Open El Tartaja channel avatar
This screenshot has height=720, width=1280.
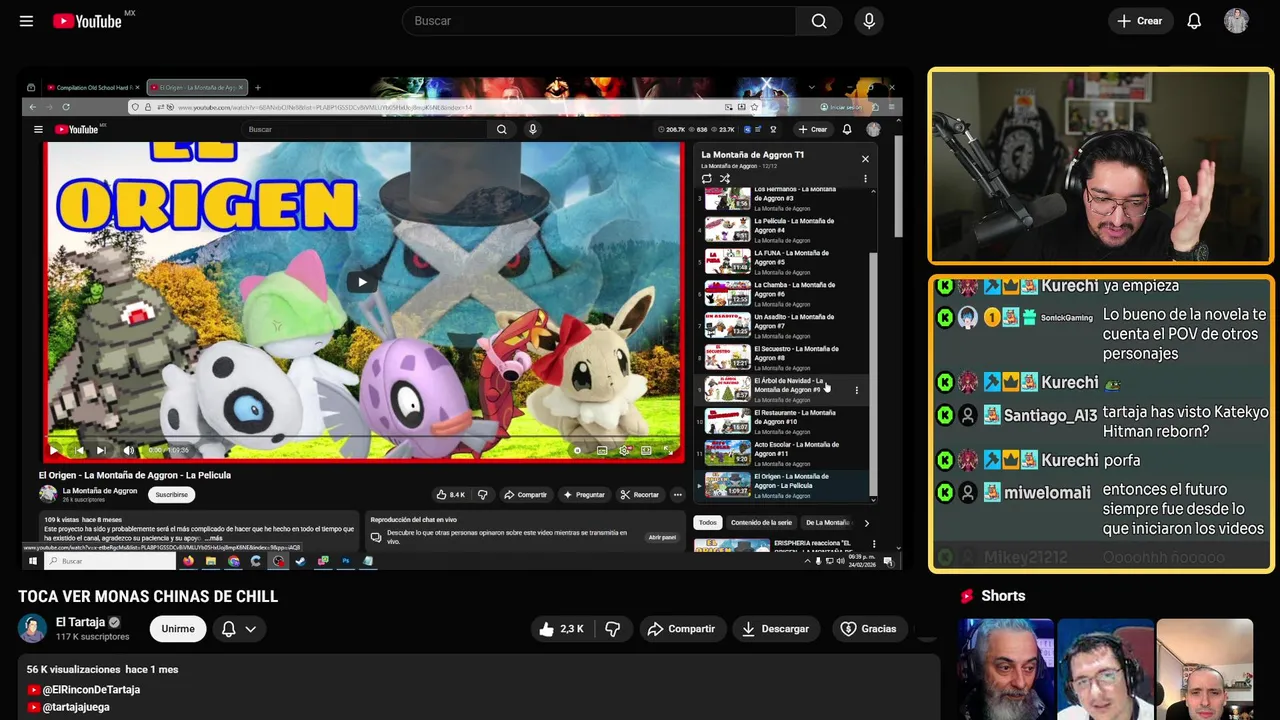point(32,628)
